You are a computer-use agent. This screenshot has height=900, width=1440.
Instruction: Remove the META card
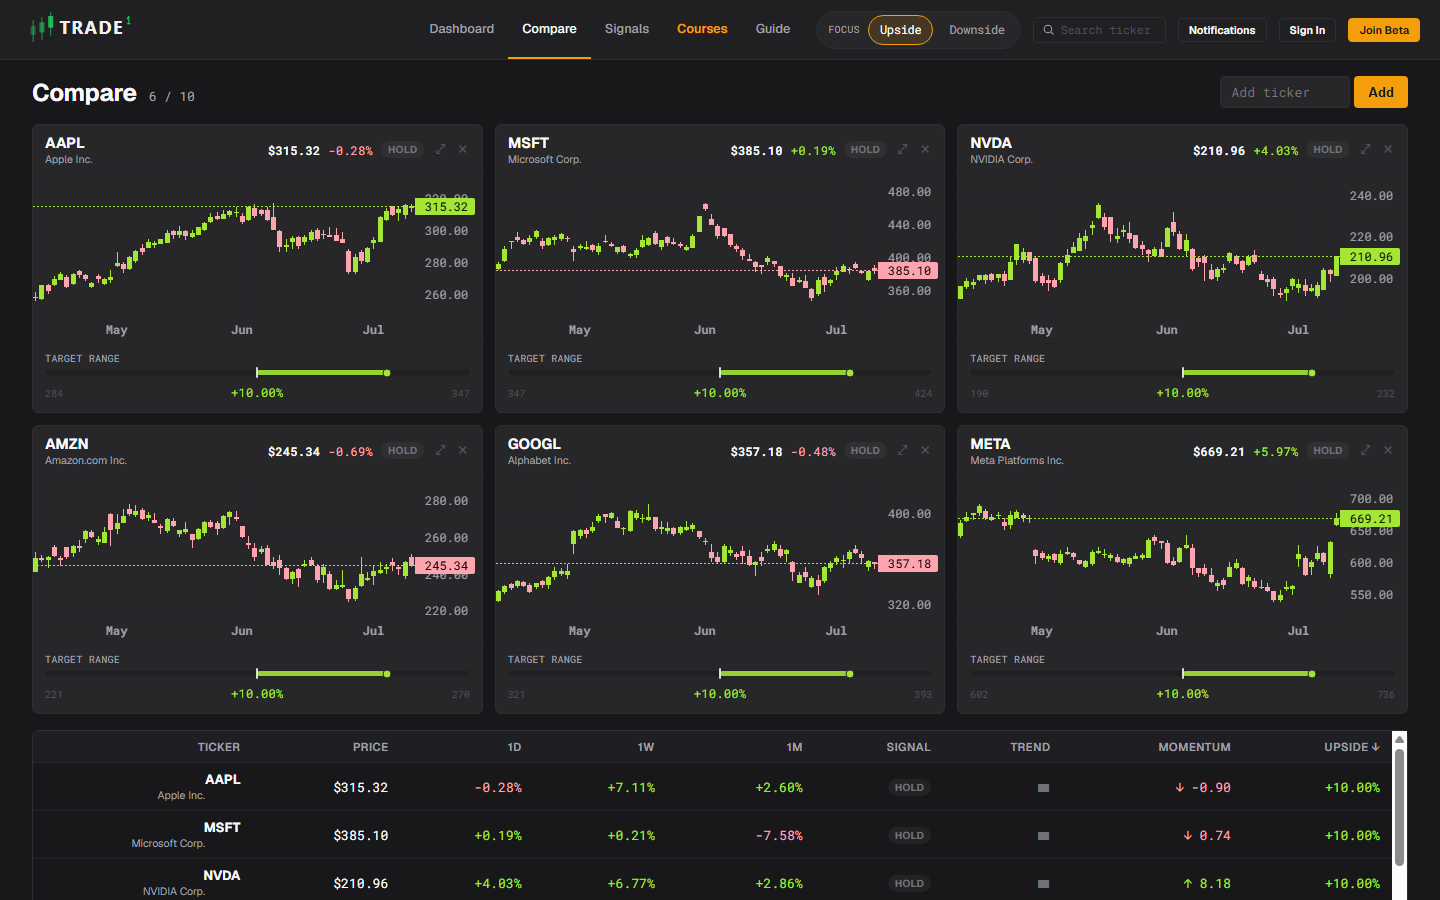[1388, 450]
